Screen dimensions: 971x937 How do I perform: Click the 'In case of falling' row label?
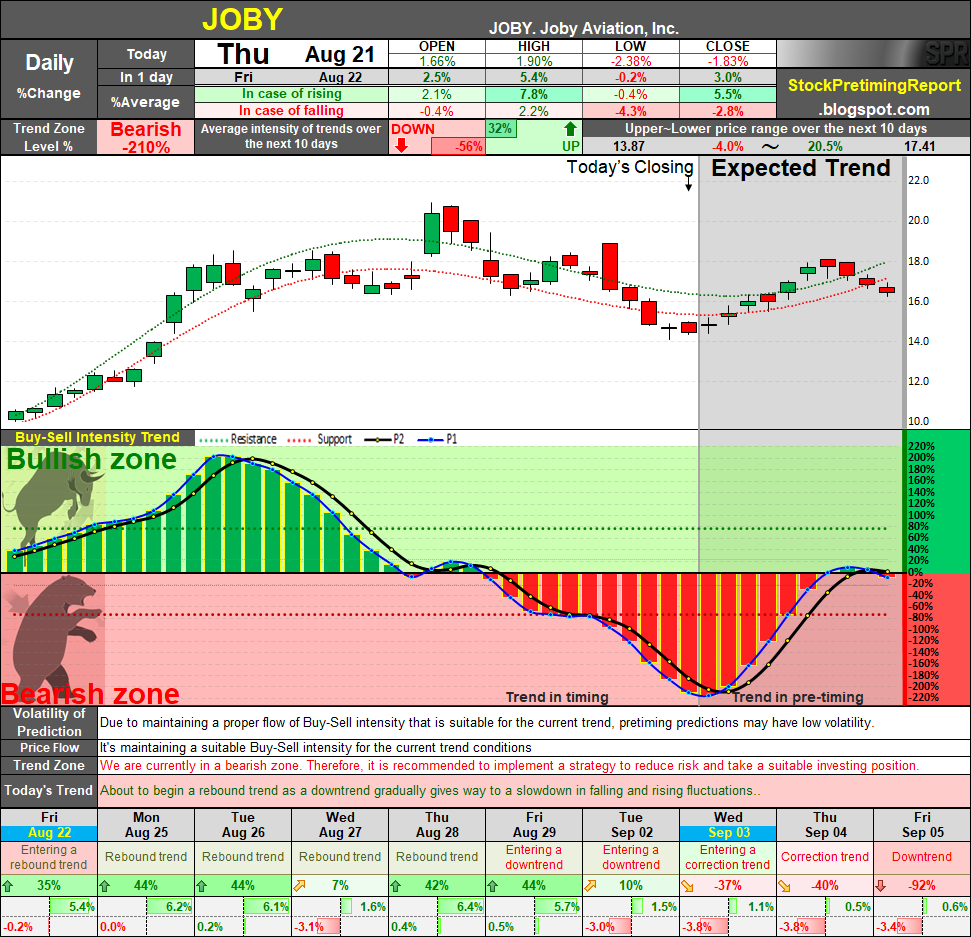coord(292,111)
